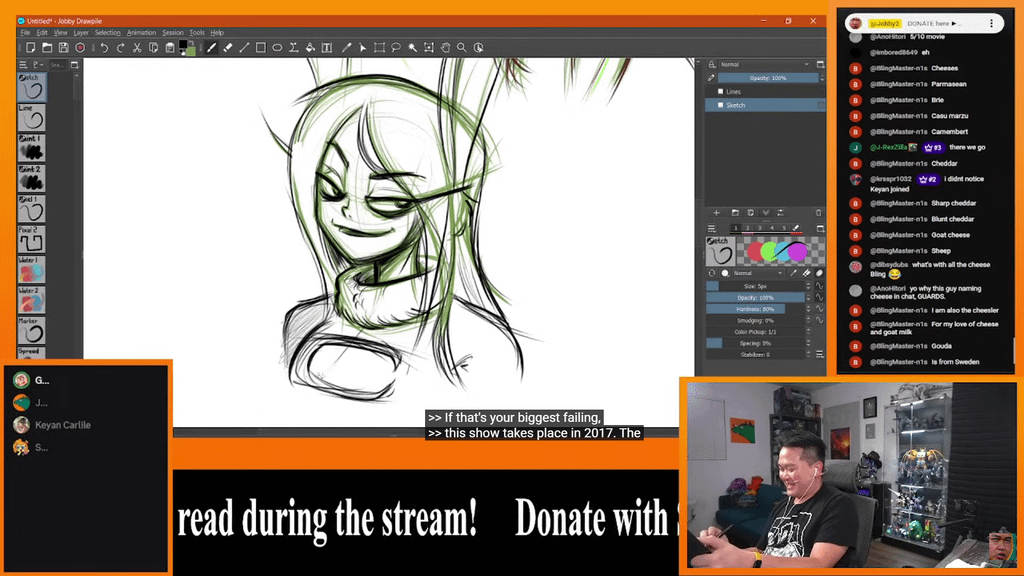The image size is (1024, 576).
Task: Select the Transform tool
Action: click(x=429, y=48)
